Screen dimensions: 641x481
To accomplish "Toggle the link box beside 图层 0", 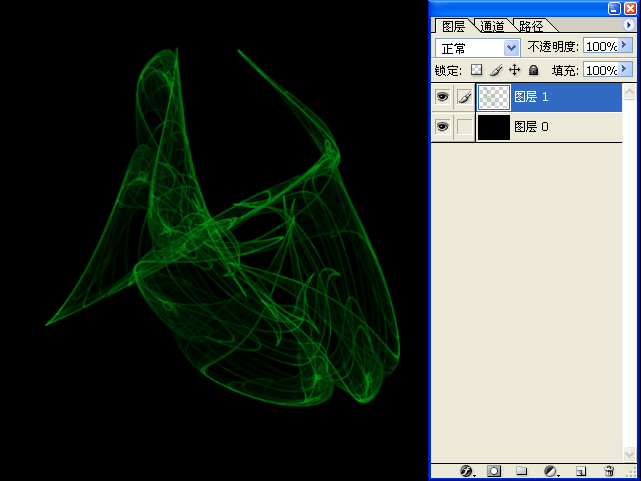I will [464, 127].
